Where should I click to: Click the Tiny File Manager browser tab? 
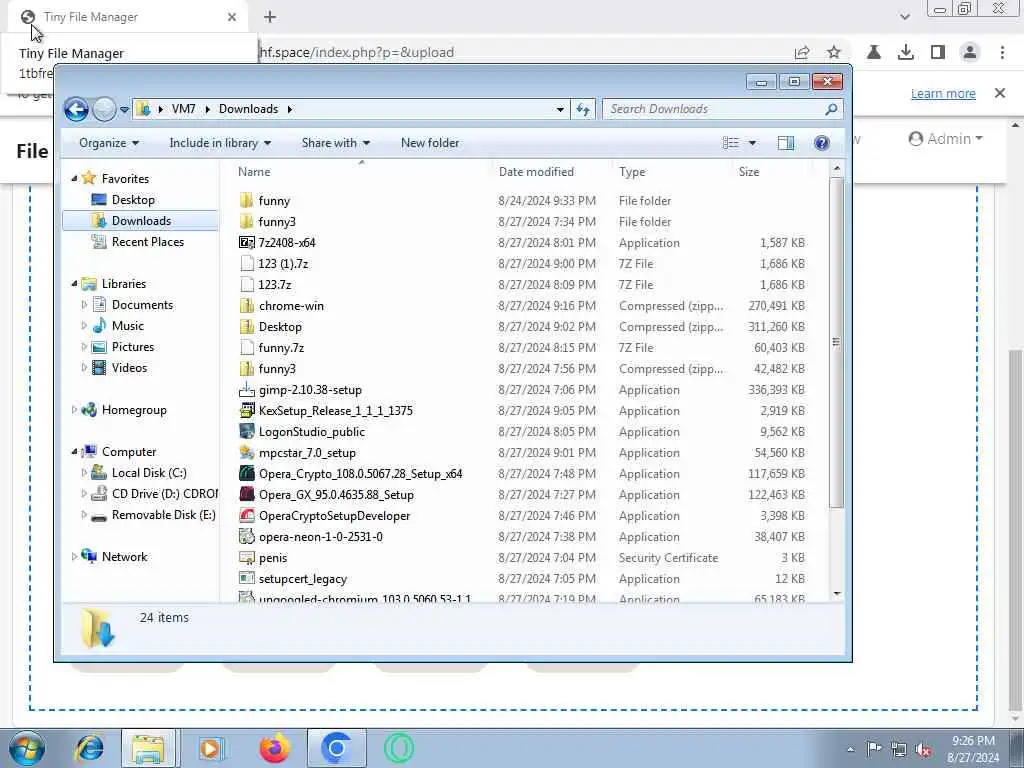click(x=128, y=17)
